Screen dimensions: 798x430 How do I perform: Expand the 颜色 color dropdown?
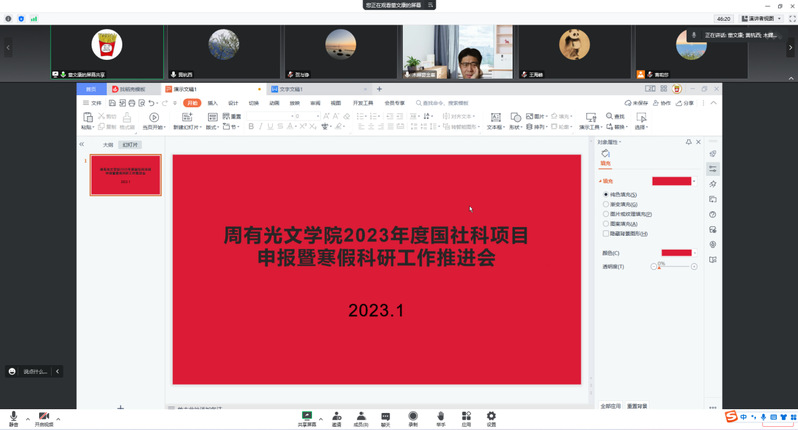(696, 254)
